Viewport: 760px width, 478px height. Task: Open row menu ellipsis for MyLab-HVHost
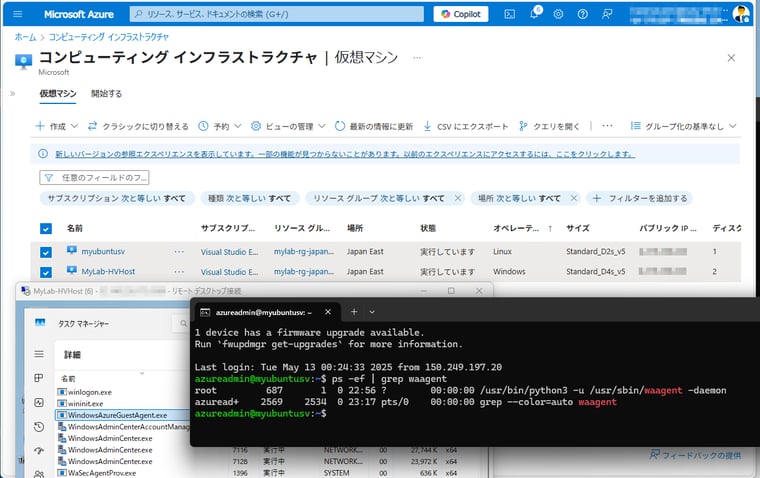(179, 271)
